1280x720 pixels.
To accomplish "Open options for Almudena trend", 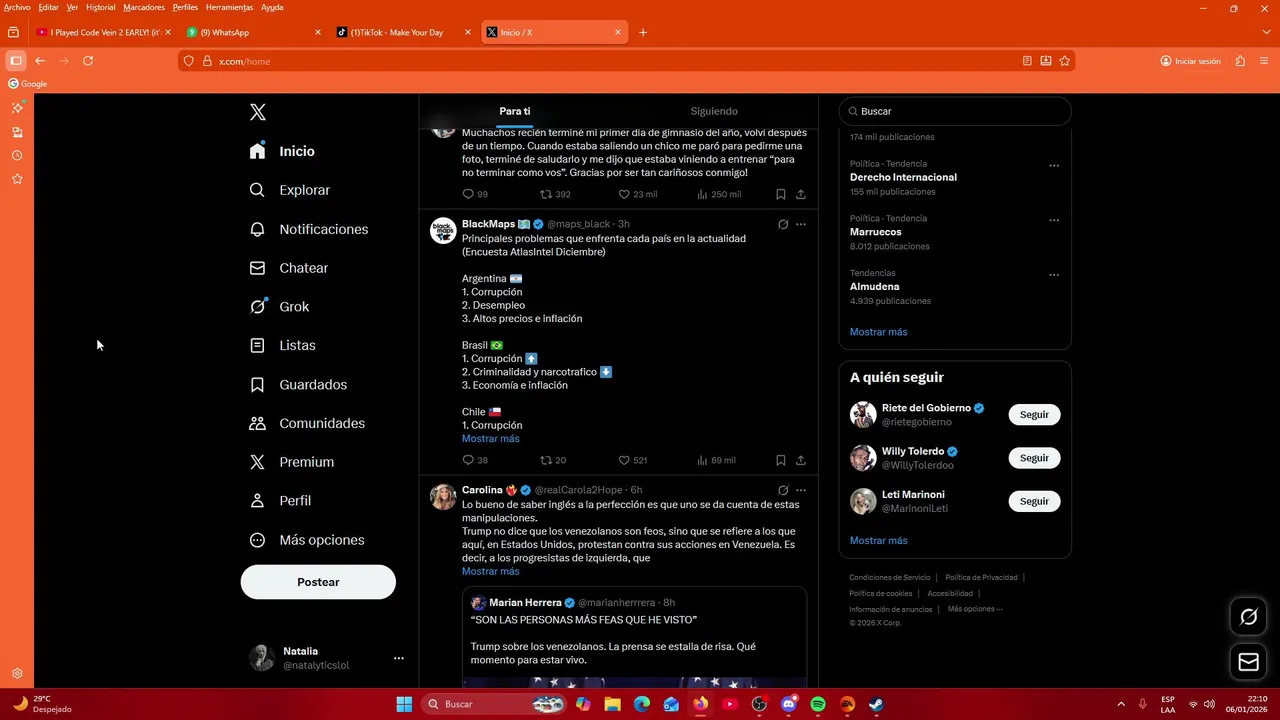I will (1054, 275).
